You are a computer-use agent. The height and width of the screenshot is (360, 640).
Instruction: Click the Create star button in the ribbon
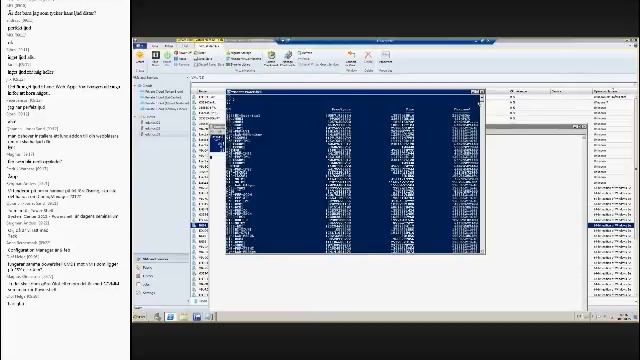(140, 57)
